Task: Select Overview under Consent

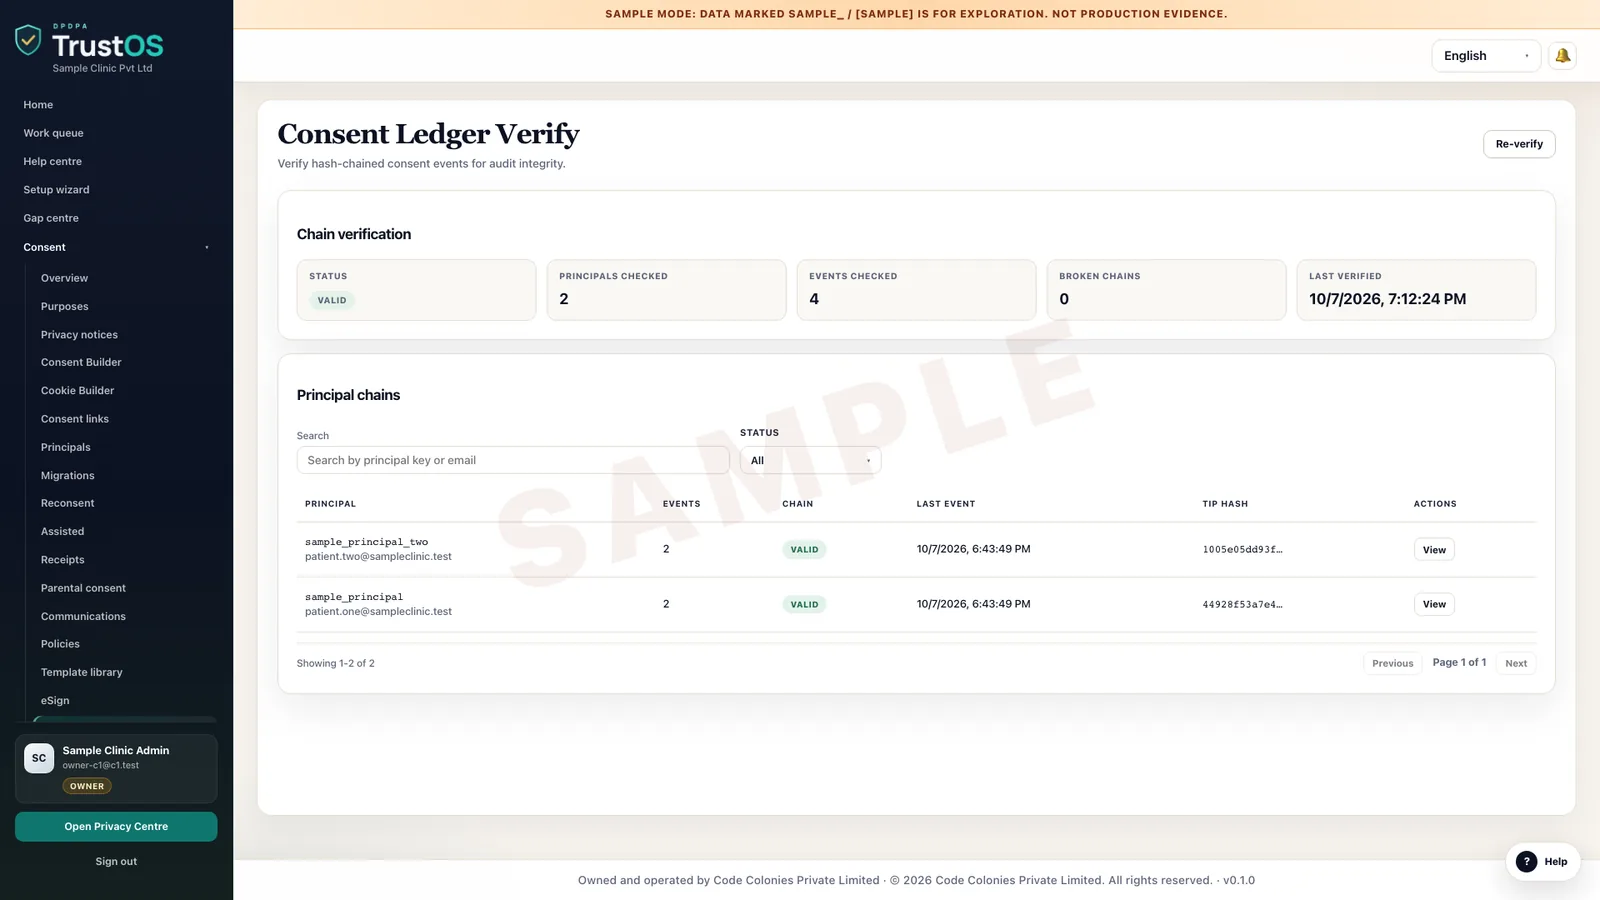Action: click(64, 278)
